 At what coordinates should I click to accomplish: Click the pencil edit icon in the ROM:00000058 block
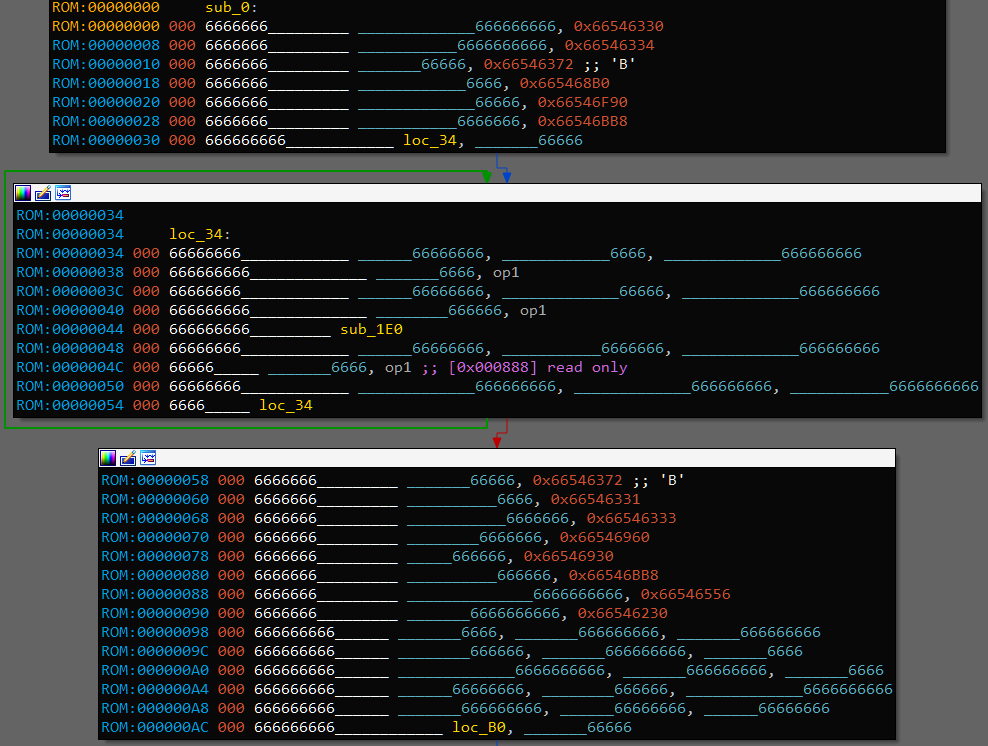tap(128, 458)
